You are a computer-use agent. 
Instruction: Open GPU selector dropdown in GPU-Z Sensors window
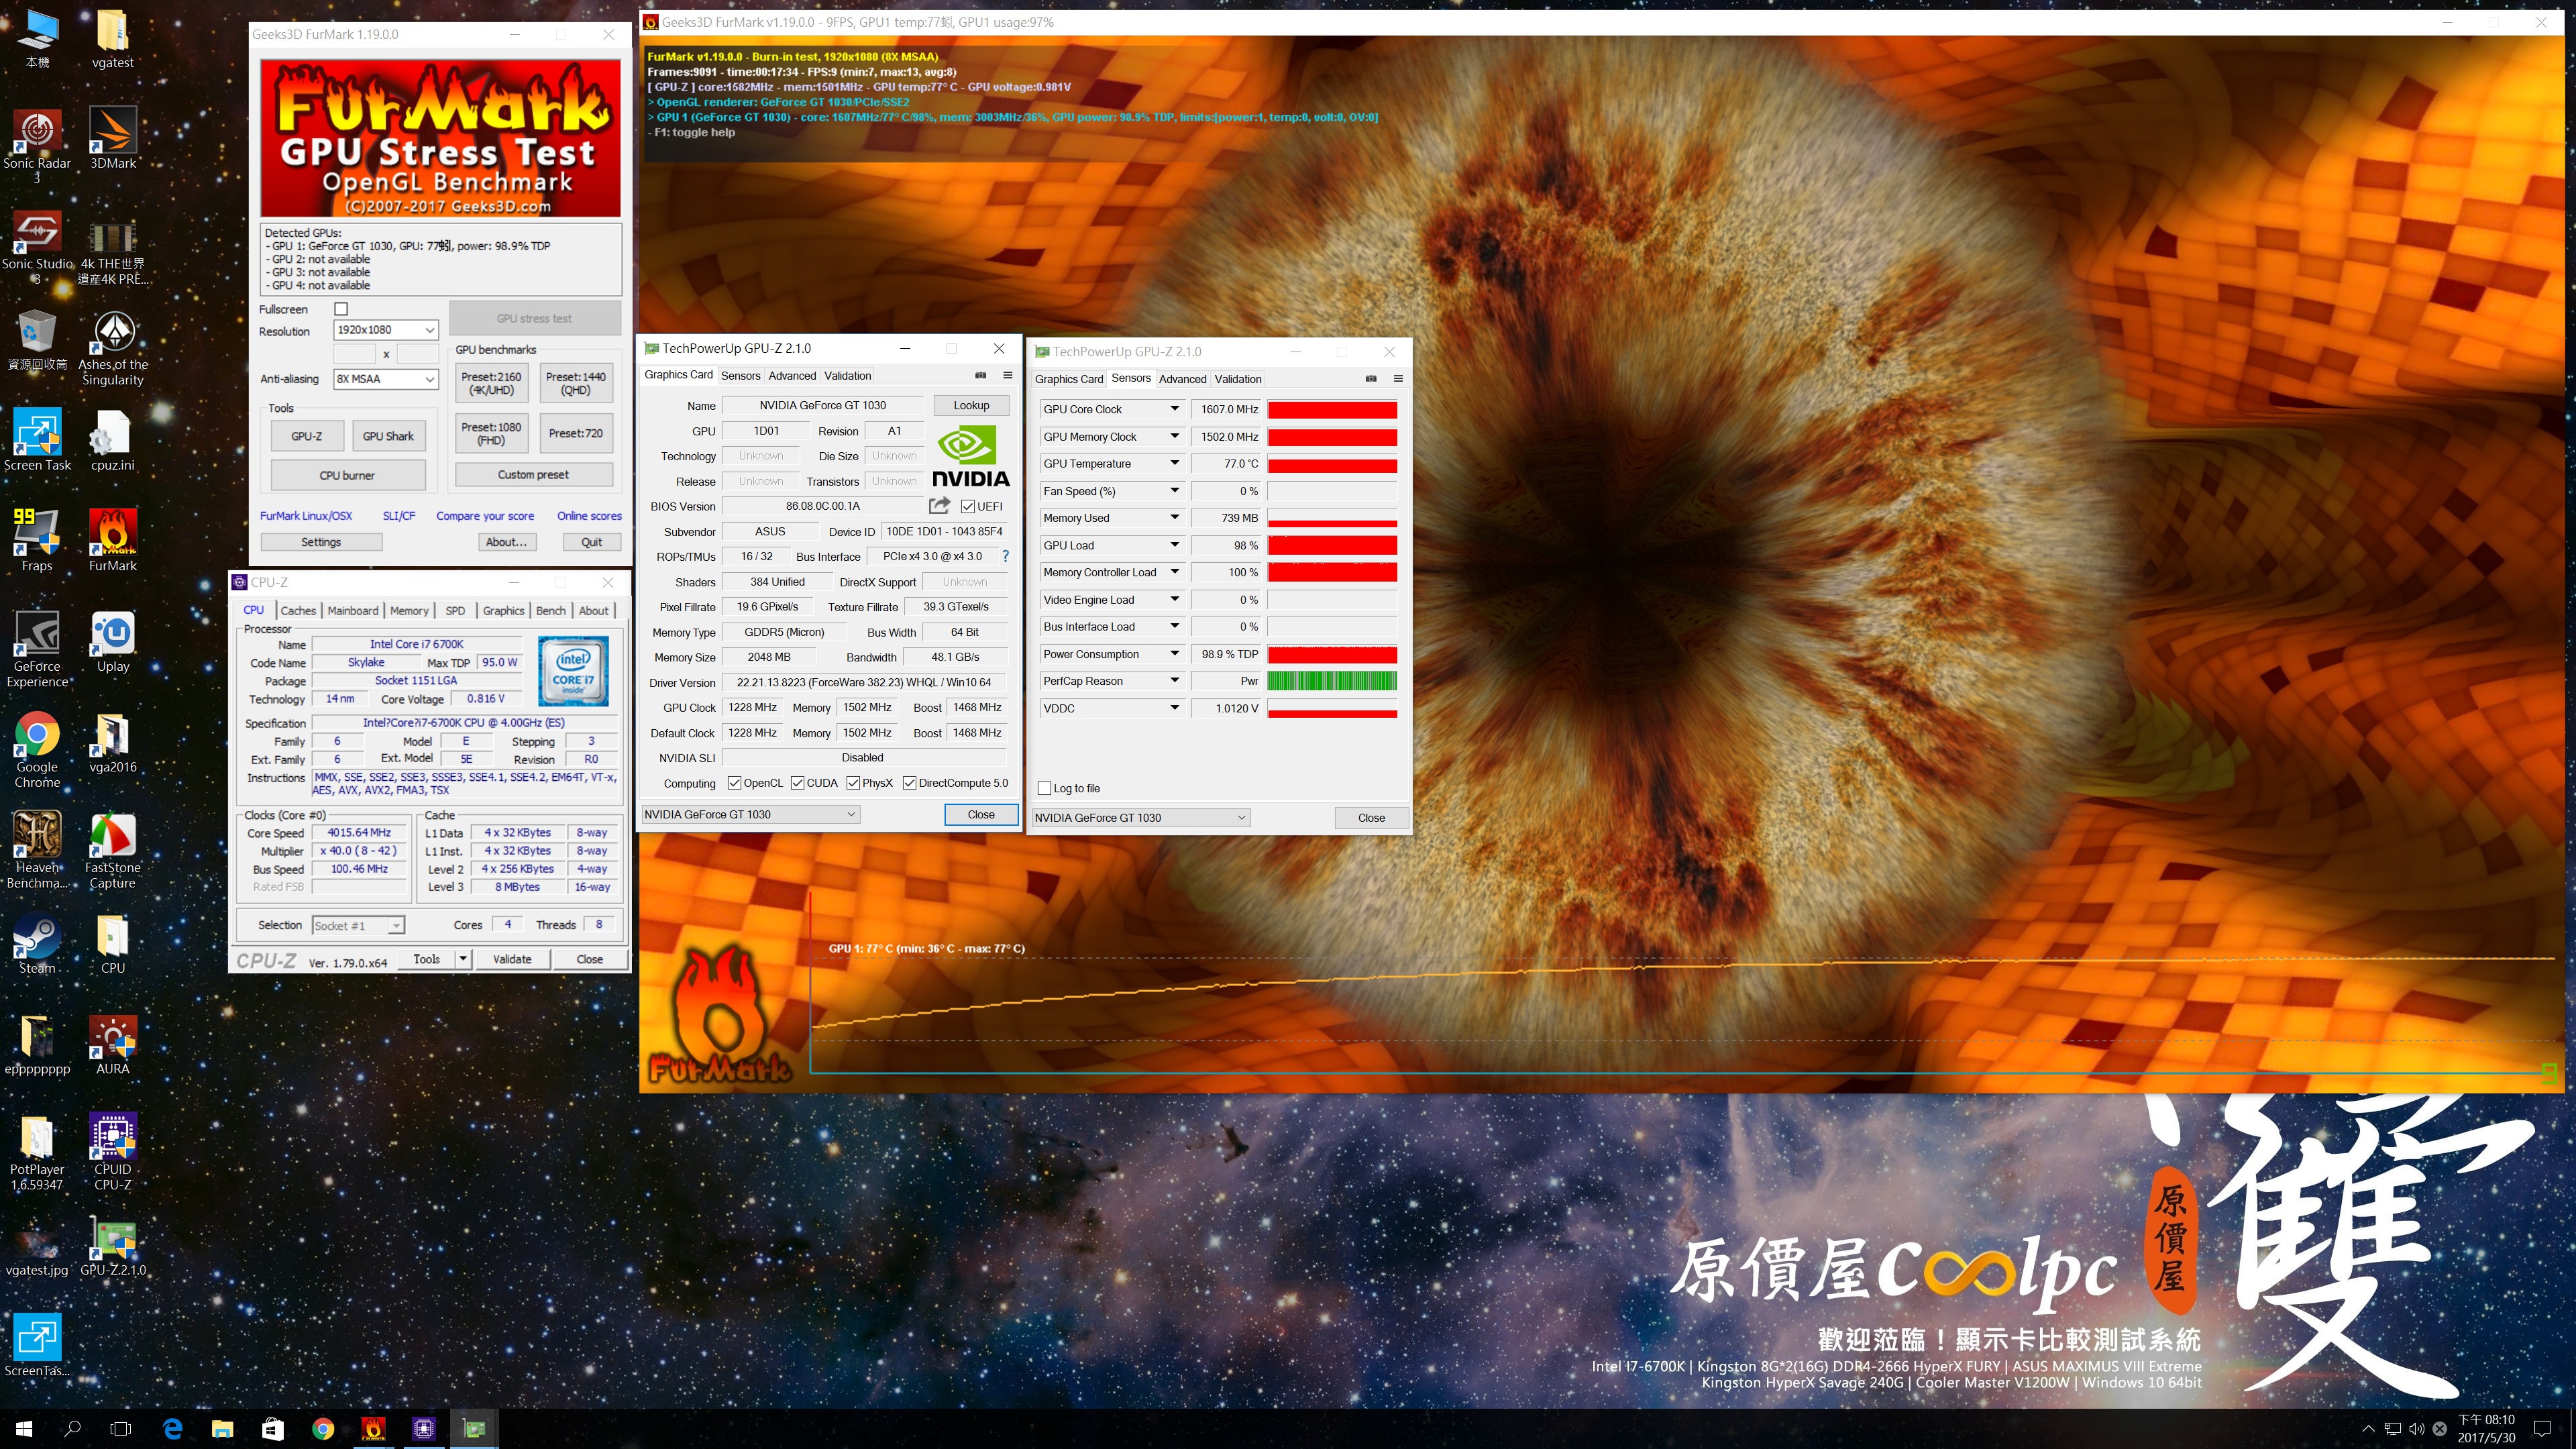pos(1141,818)
